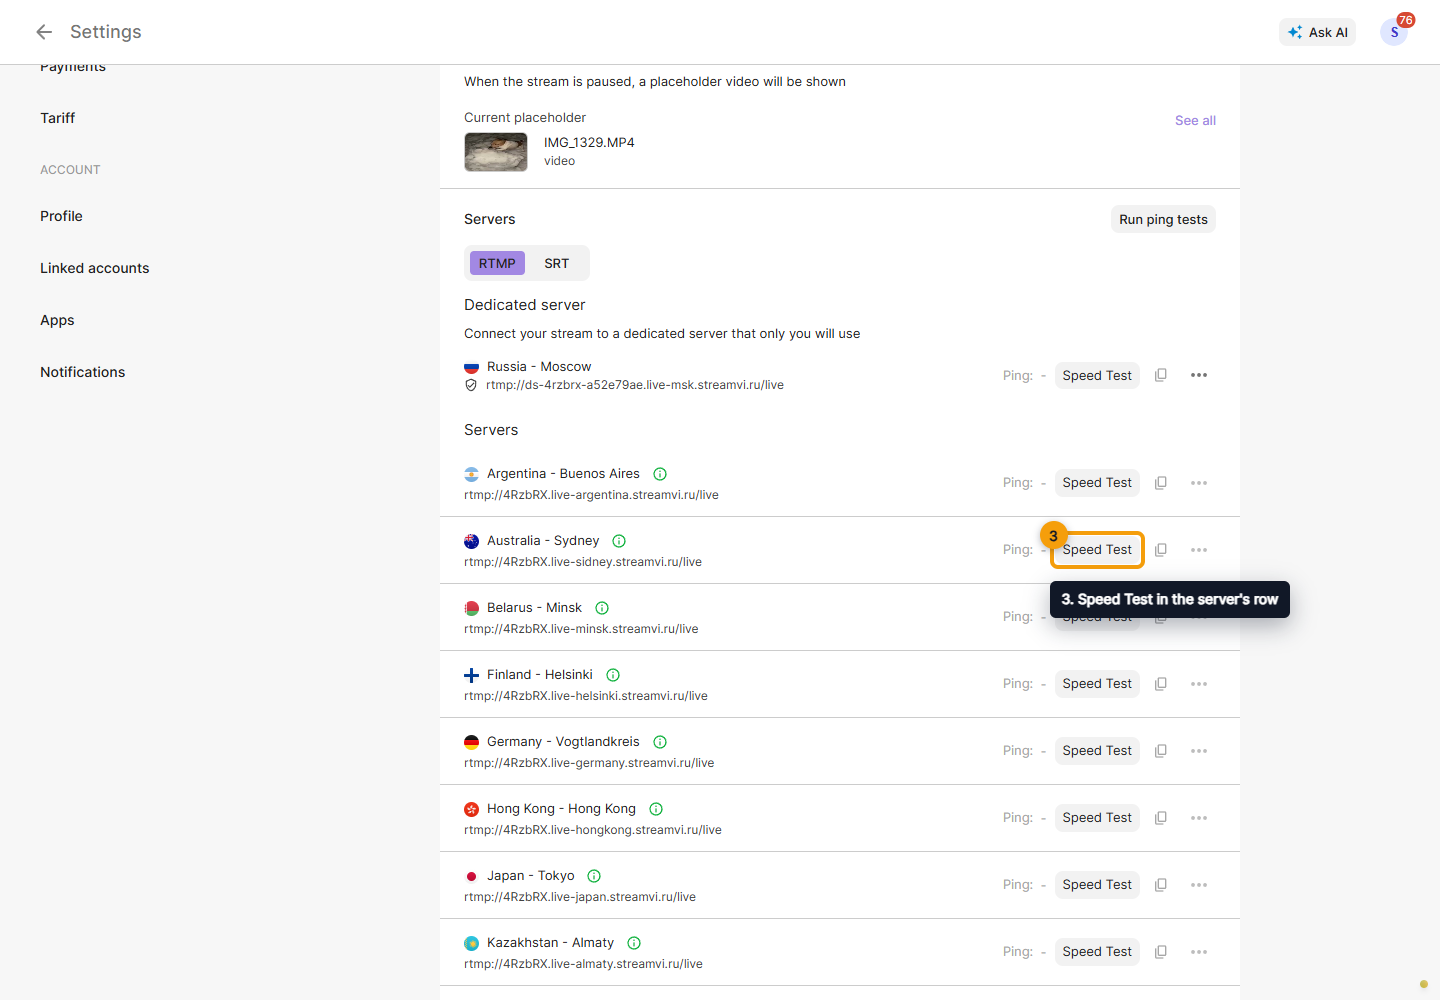1440x1000 pixels.
Task: Show info for Australia - Sydney server
Action: pyautogui.click(x=619, y=541)
